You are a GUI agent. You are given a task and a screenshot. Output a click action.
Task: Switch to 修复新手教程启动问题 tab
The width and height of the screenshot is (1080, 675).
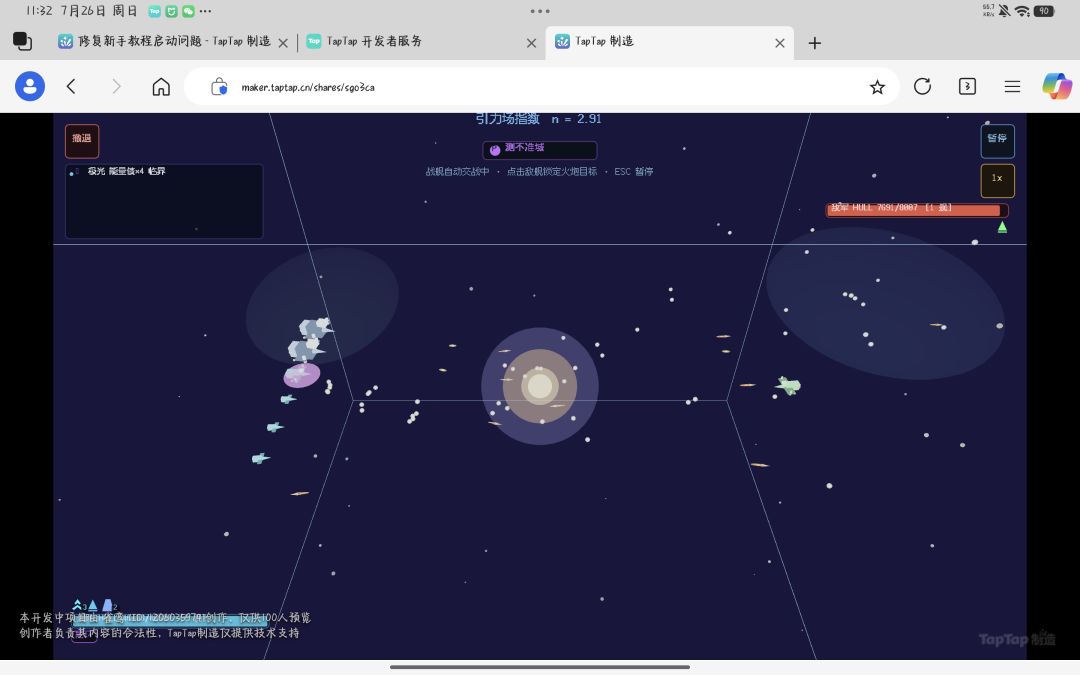pos(174,41)
